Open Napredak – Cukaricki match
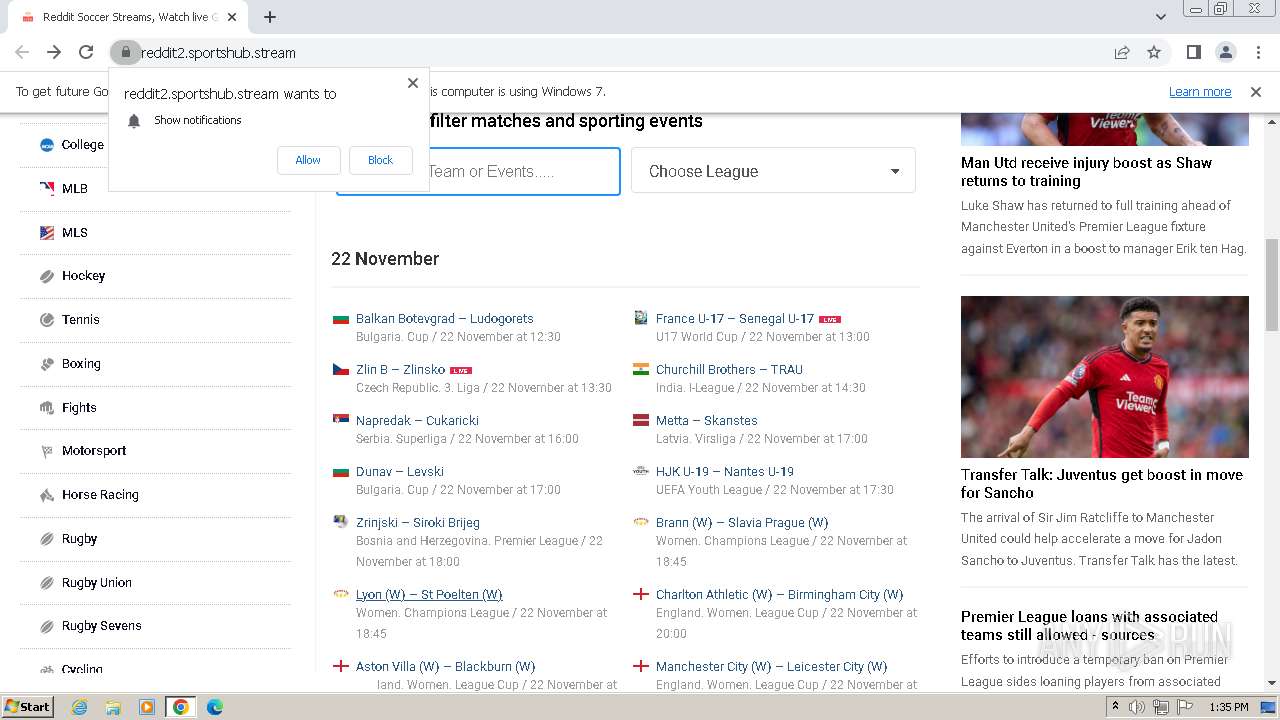1280x720 pixels. point(417,420)
